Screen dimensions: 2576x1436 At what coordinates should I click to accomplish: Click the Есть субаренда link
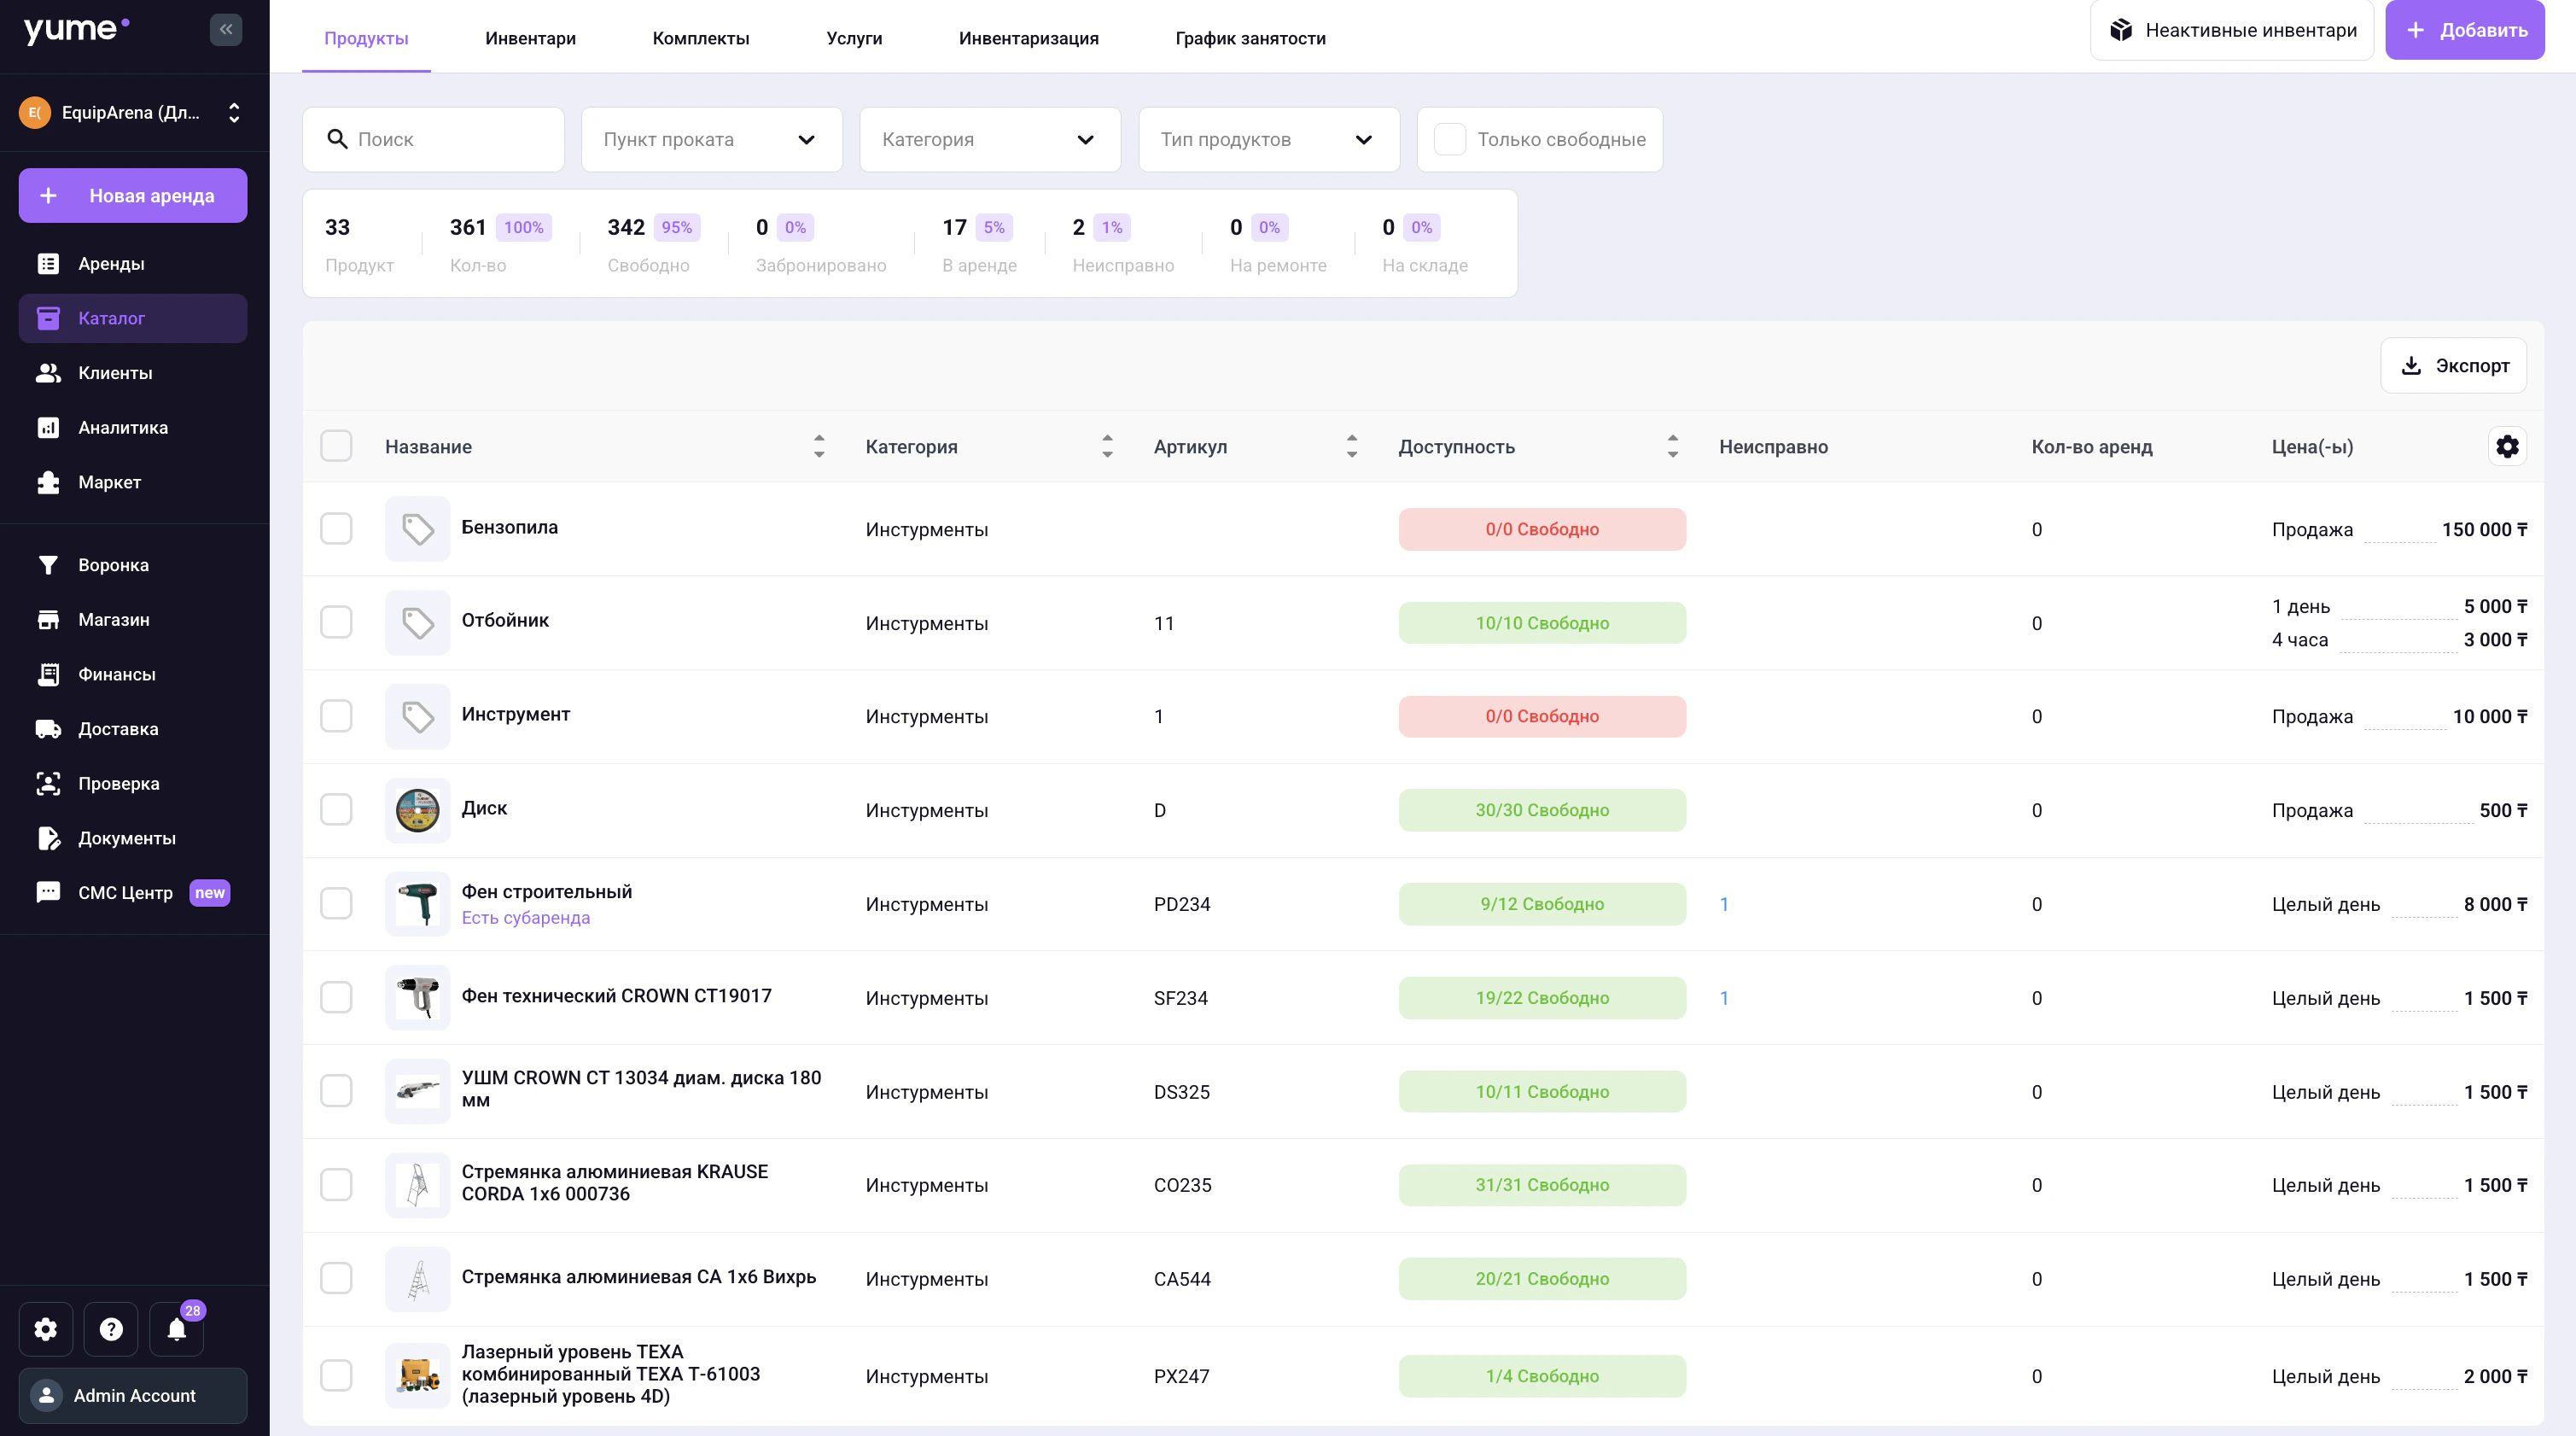(x=525, y=918)
